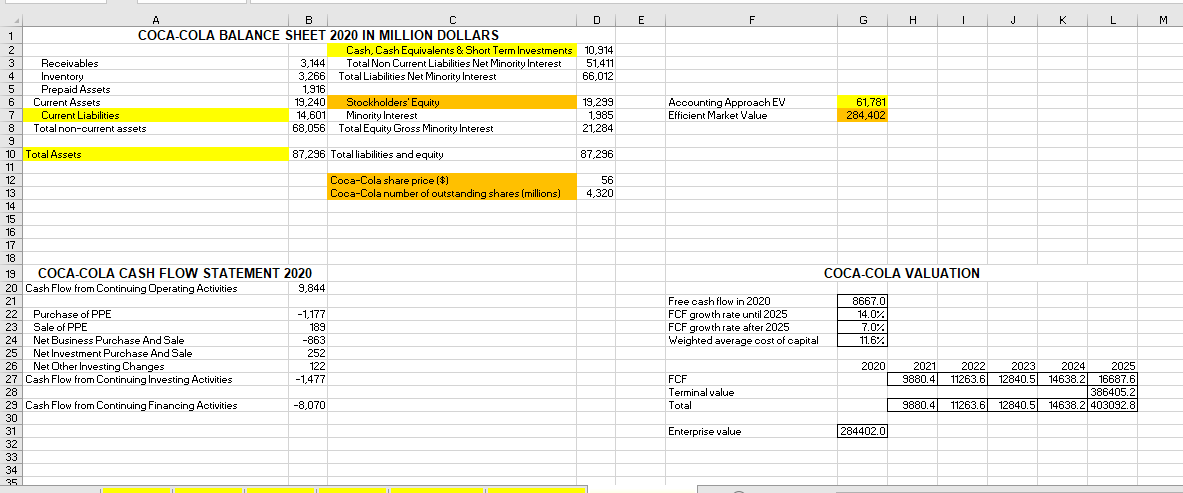This screenshot has height=493, width=1183.
Task: Select the Inventory value 3,266
Action: click(308, 76)
